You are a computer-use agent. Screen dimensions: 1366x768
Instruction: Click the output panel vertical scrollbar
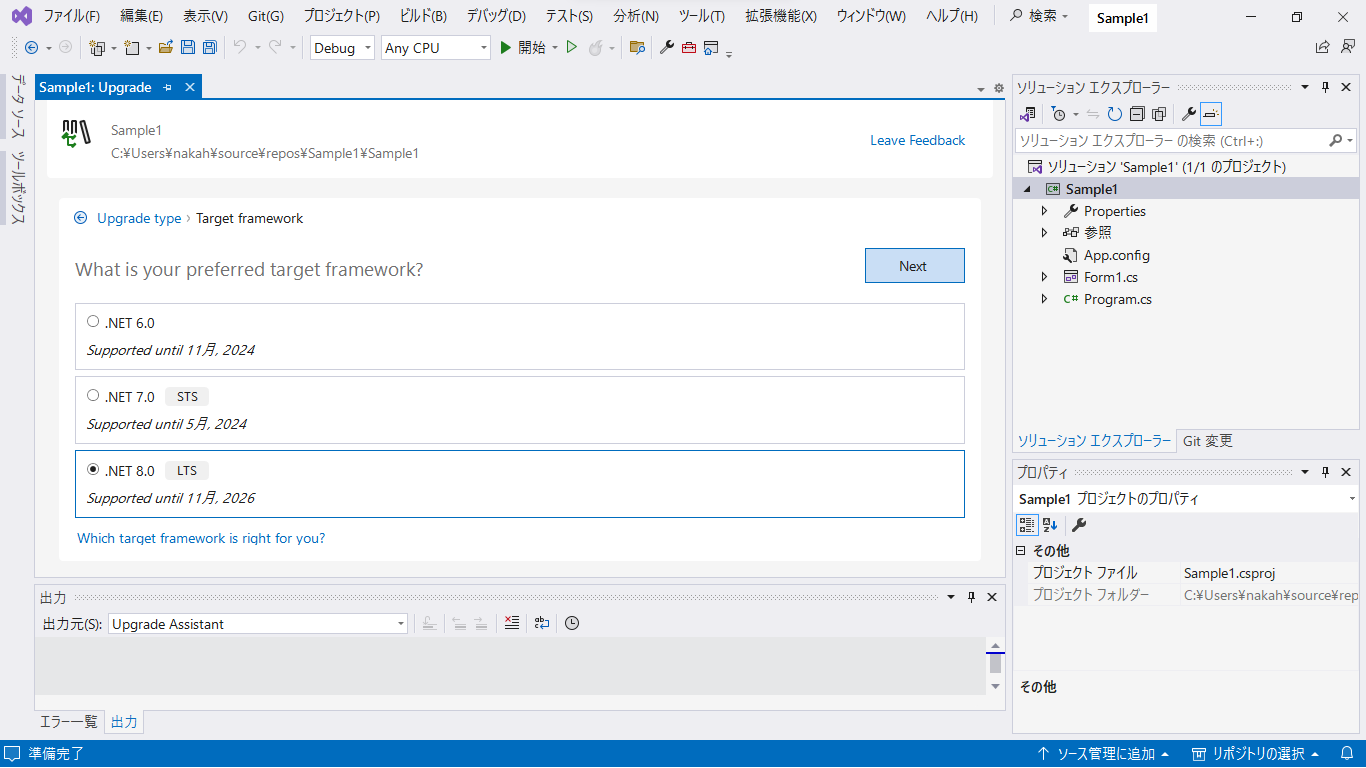(x=994, y=665)
